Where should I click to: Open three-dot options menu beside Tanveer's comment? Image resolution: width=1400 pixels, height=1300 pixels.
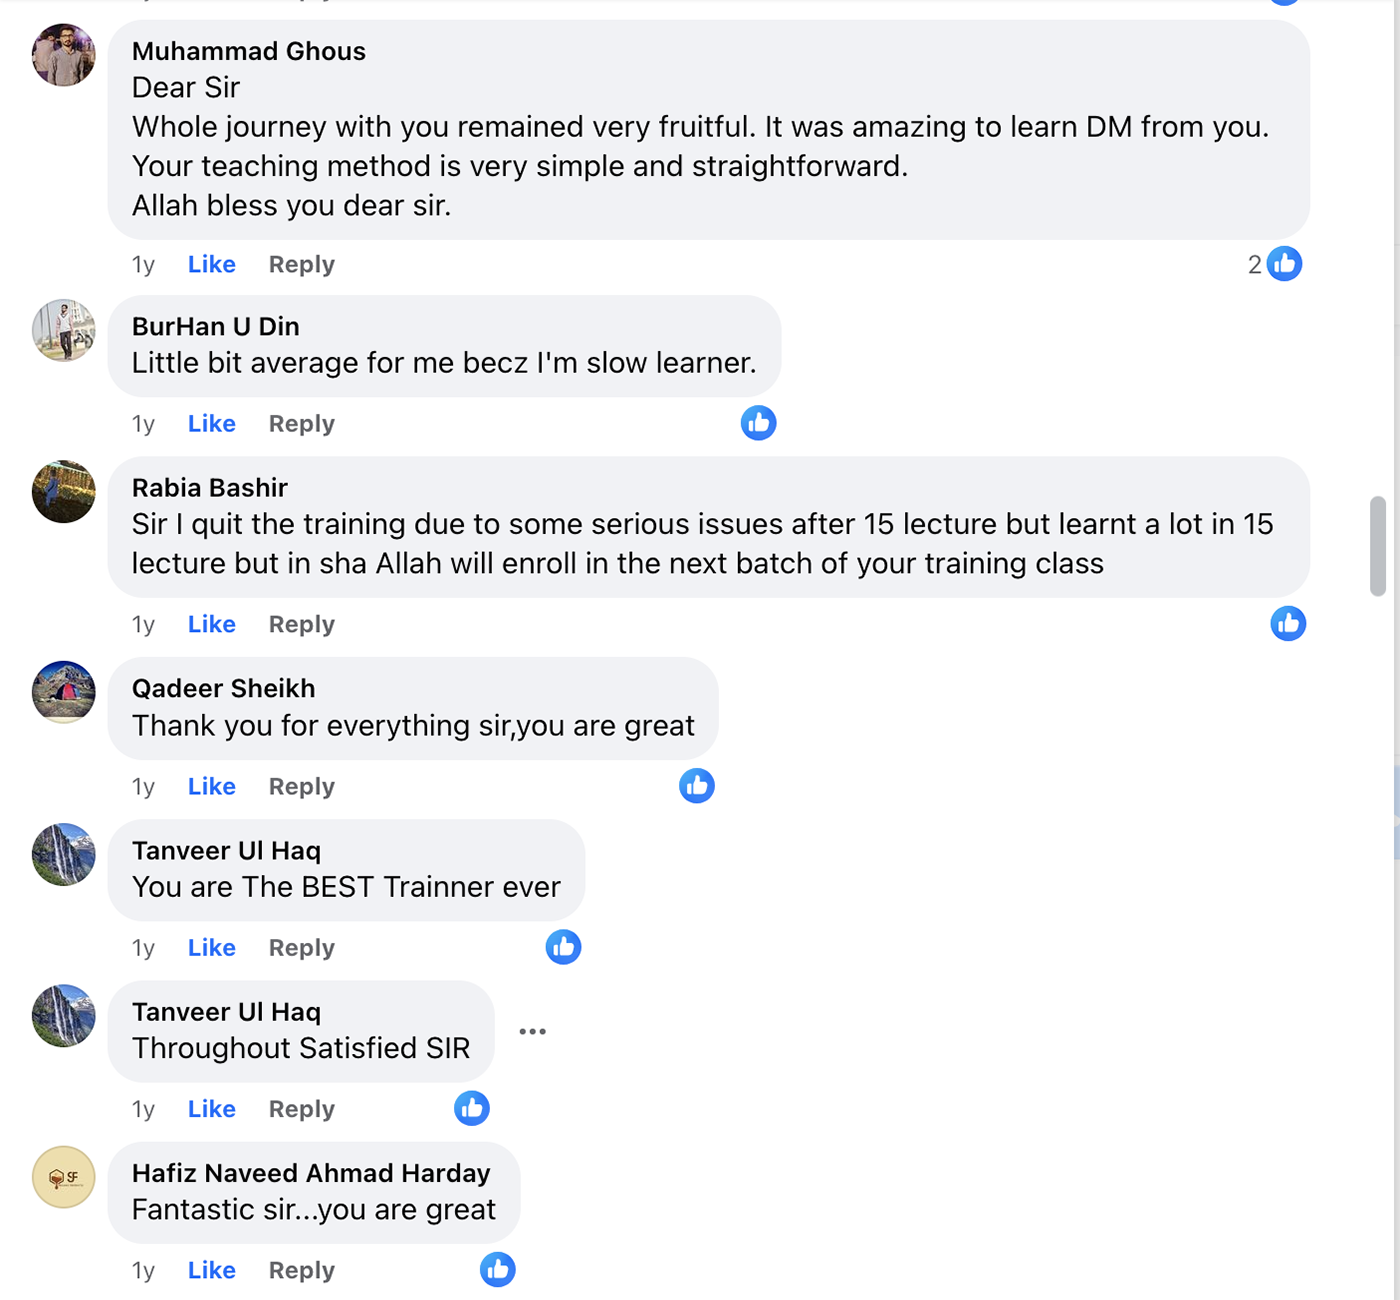(532, 1031)
